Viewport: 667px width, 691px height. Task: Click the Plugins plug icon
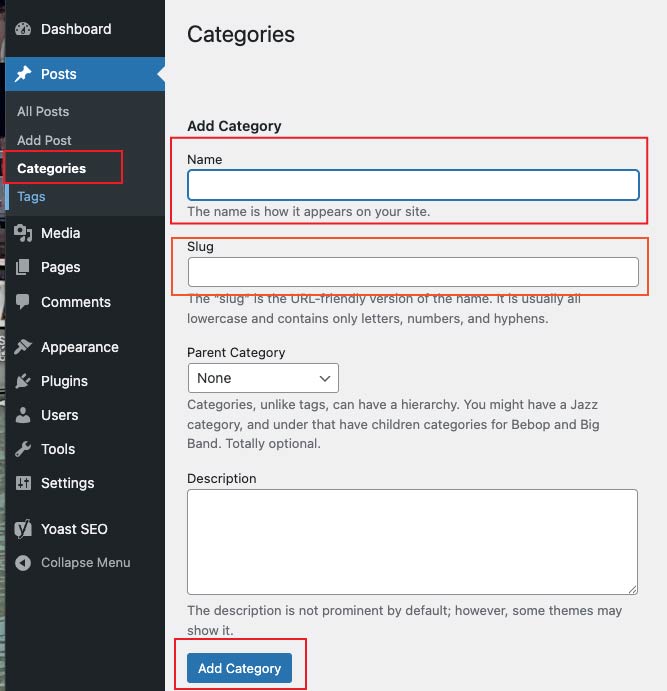click(23, 381)
